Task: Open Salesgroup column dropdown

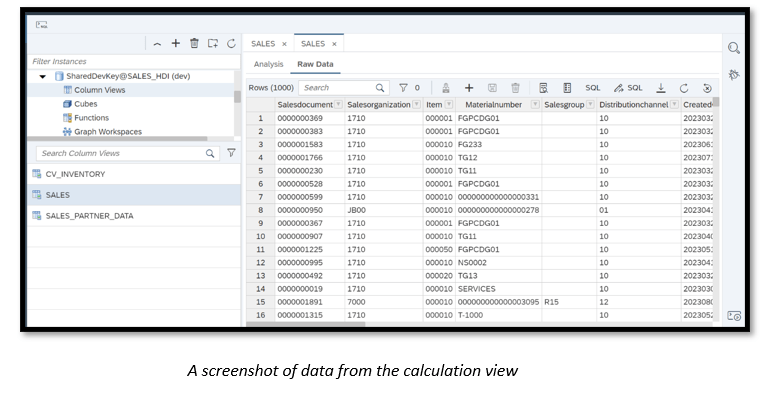Action: (590, 104)
